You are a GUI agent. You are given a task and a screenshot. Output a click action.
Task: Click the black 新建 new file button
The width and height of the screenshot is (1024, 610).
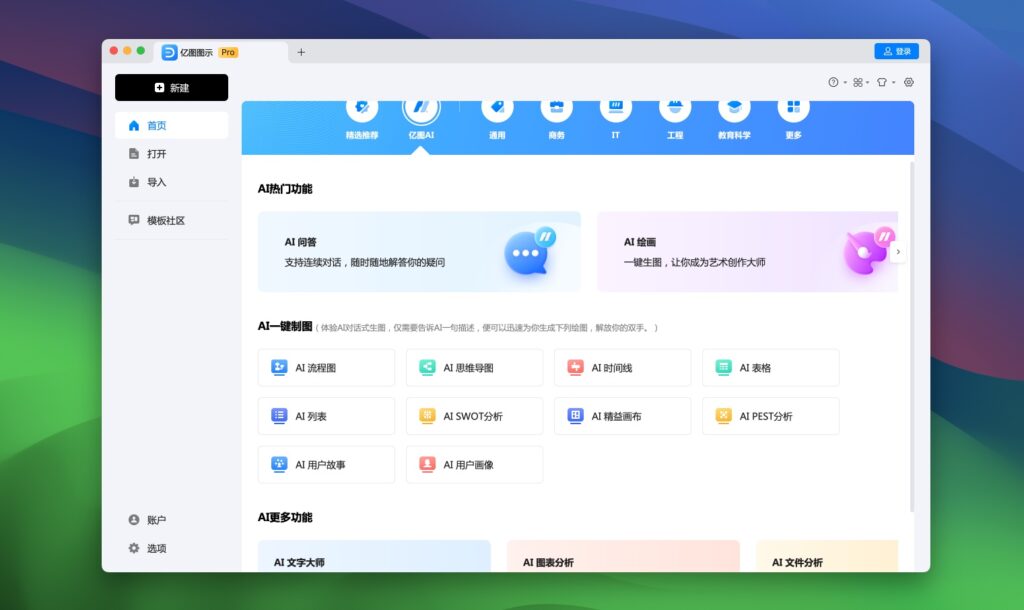click(x=172, y=88)
